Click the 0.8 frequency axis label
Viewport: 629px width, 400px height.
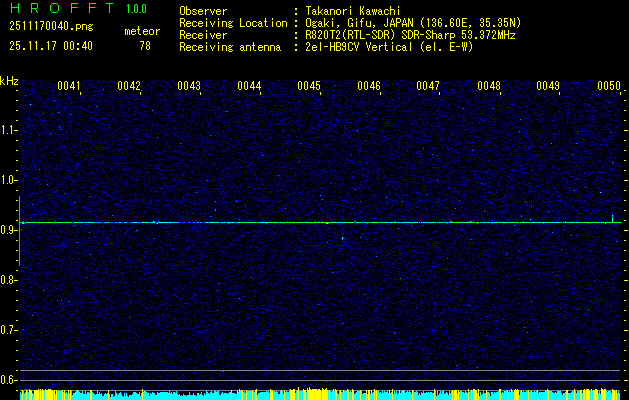[x=9, y=280]
